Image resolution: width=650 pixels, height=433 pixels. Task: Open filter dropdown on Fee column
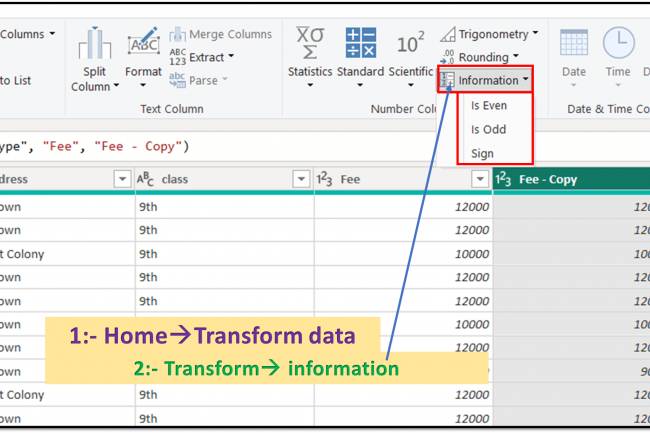click(x=480, y=179)
